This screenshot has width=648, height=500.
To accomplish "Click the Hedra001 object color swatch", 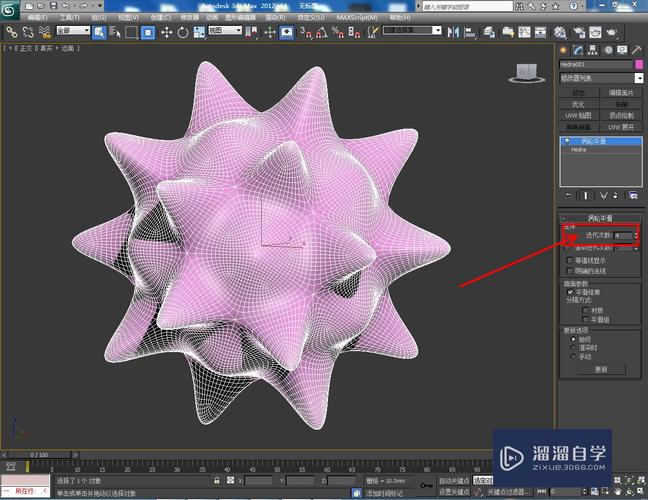I will (x=639, y=64).
